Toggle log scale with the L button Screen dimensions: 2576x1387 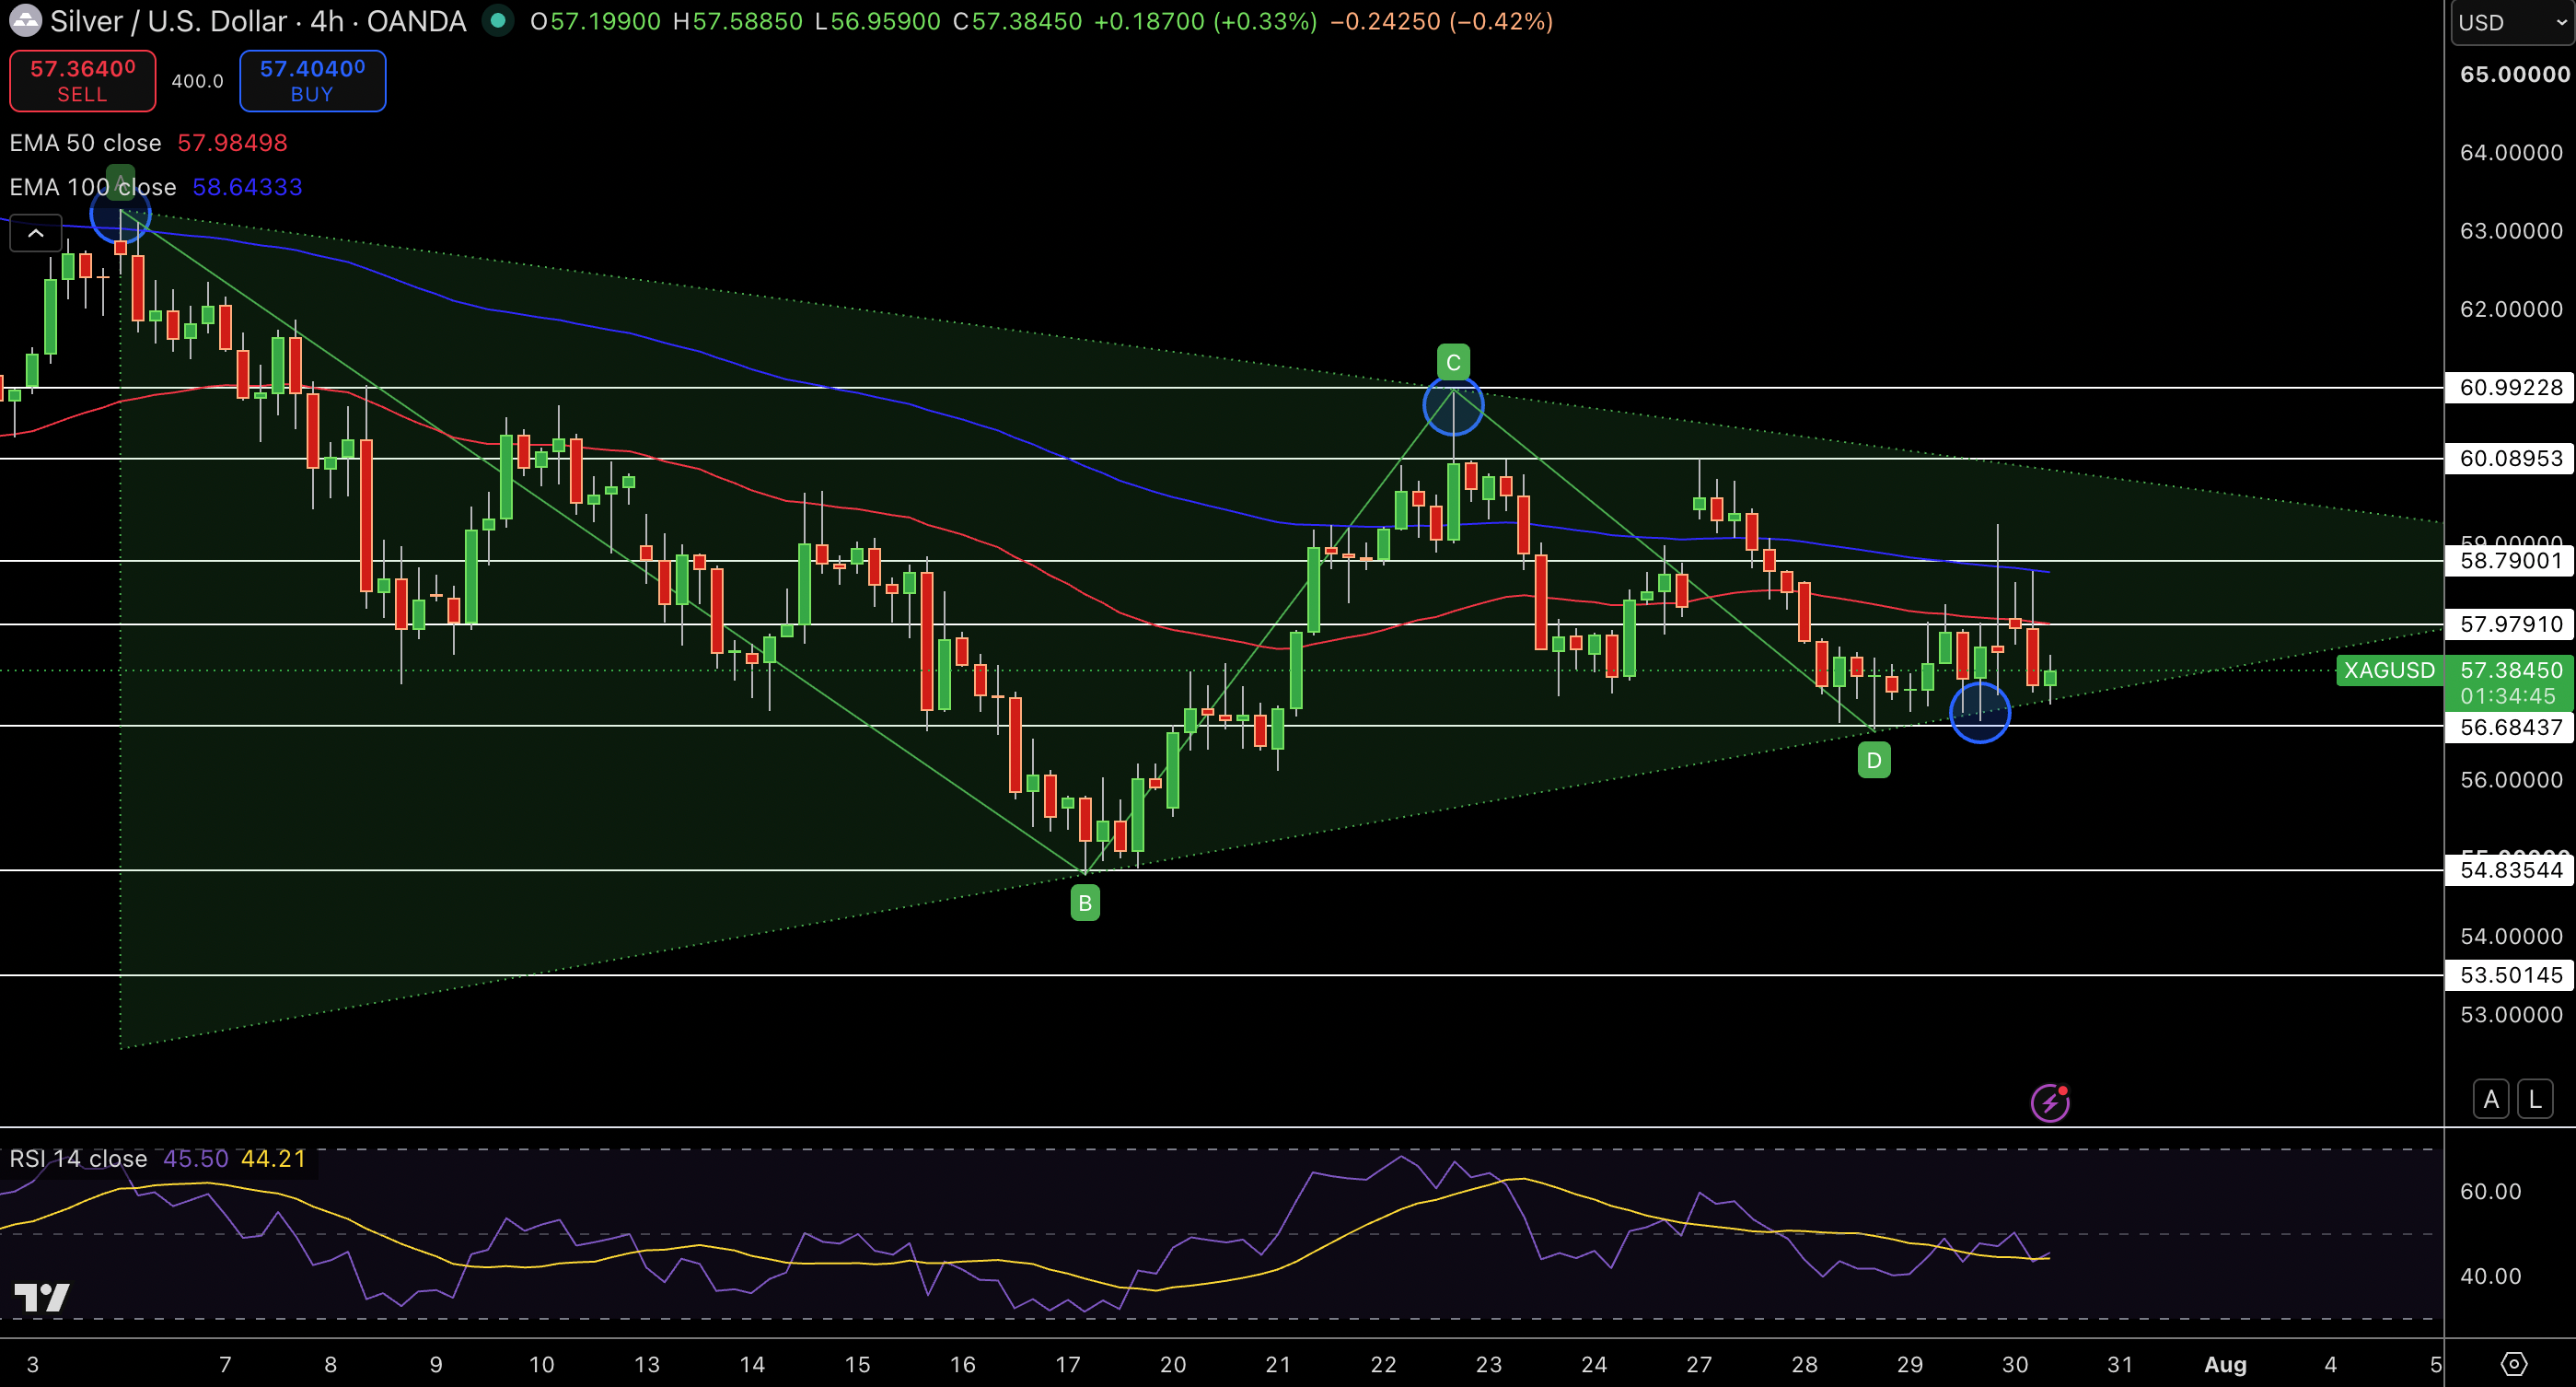click(2534, 1100)
